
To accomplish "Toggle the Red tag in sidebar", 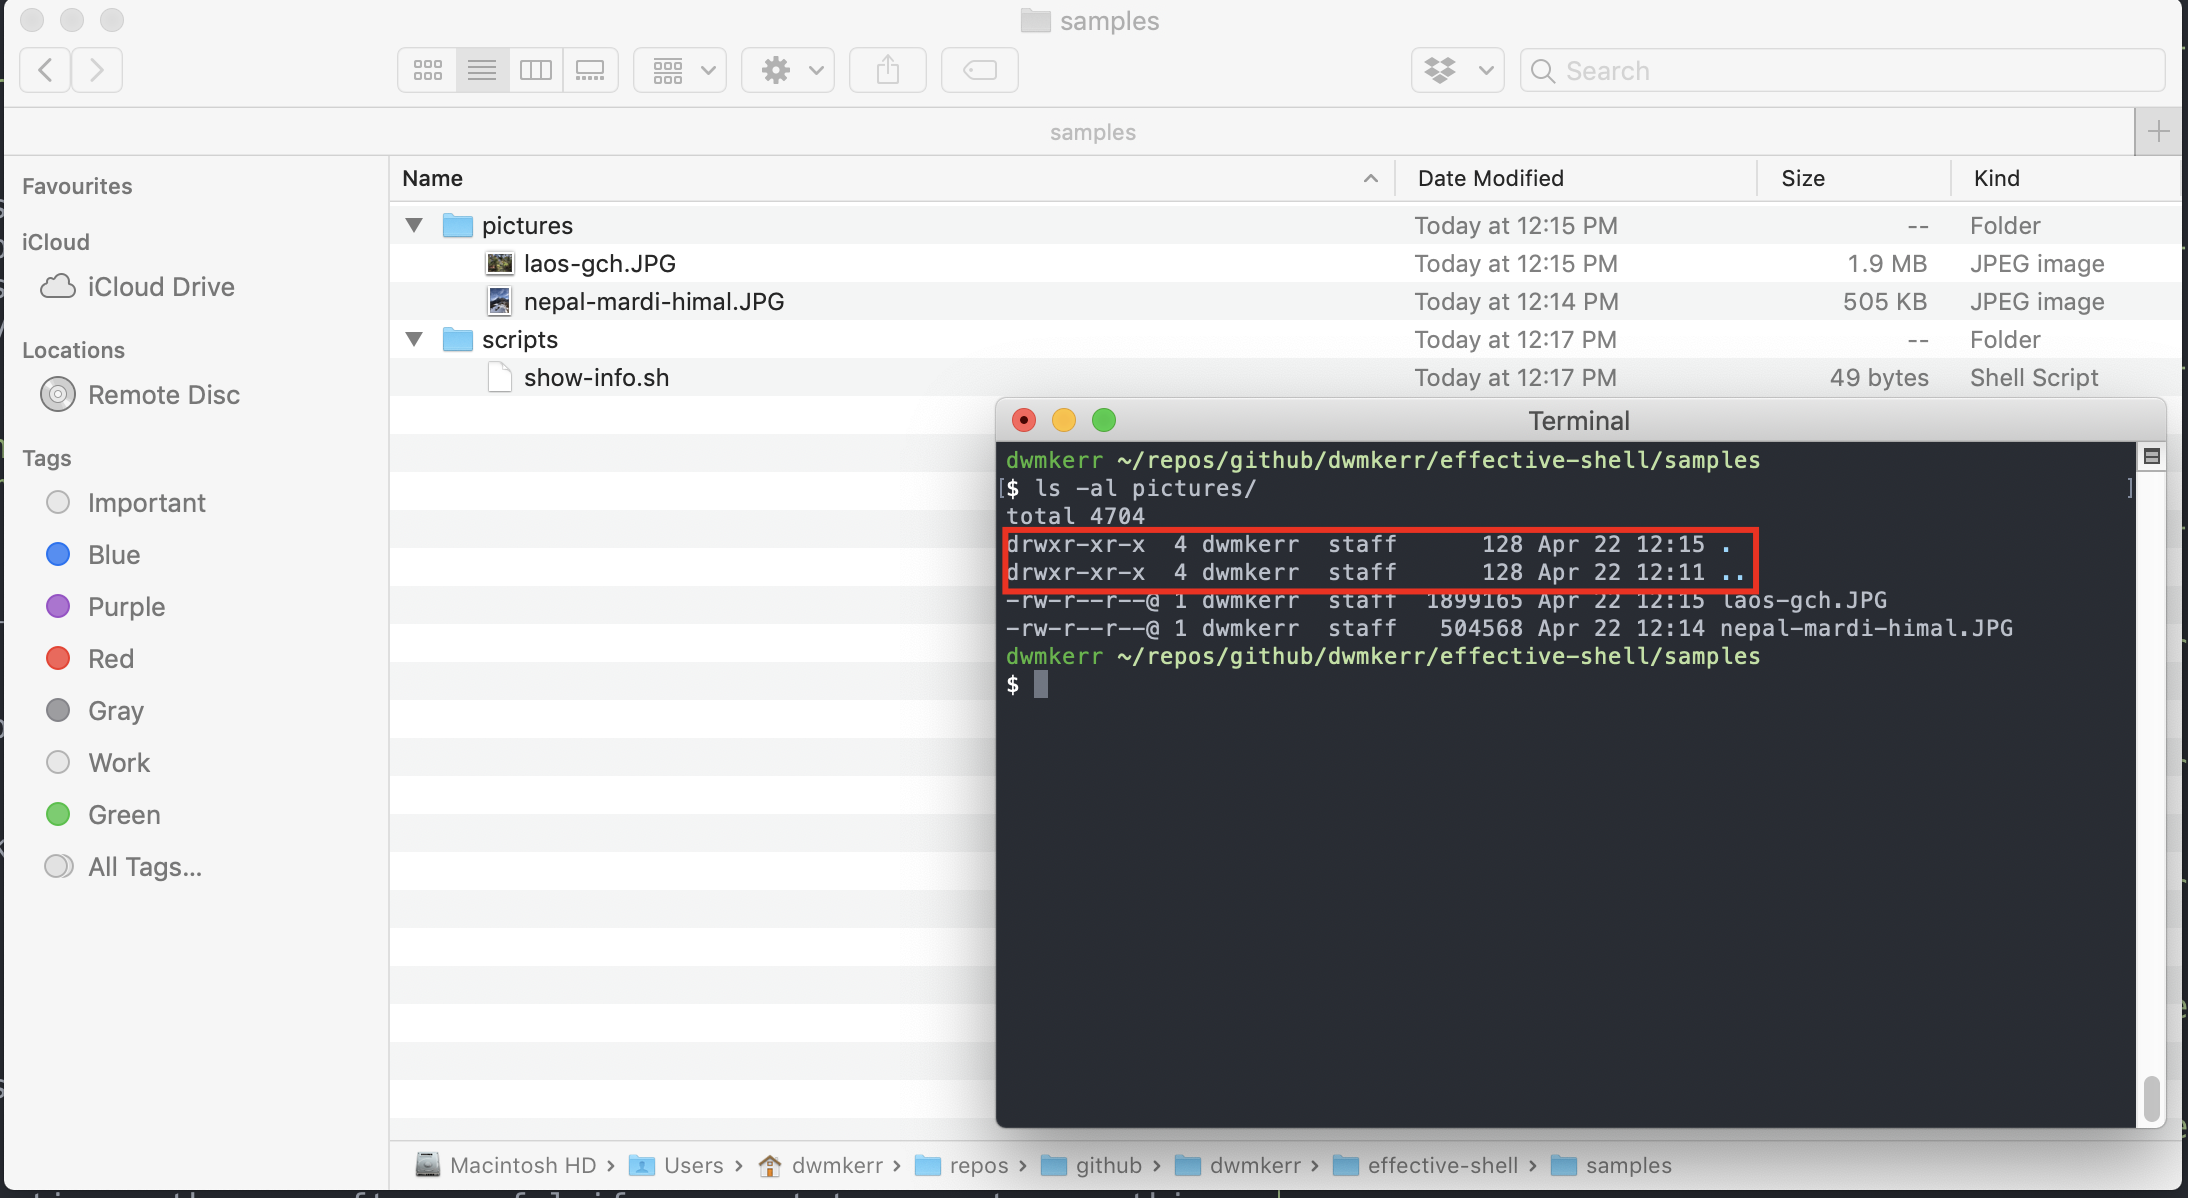I will point(111,658).
